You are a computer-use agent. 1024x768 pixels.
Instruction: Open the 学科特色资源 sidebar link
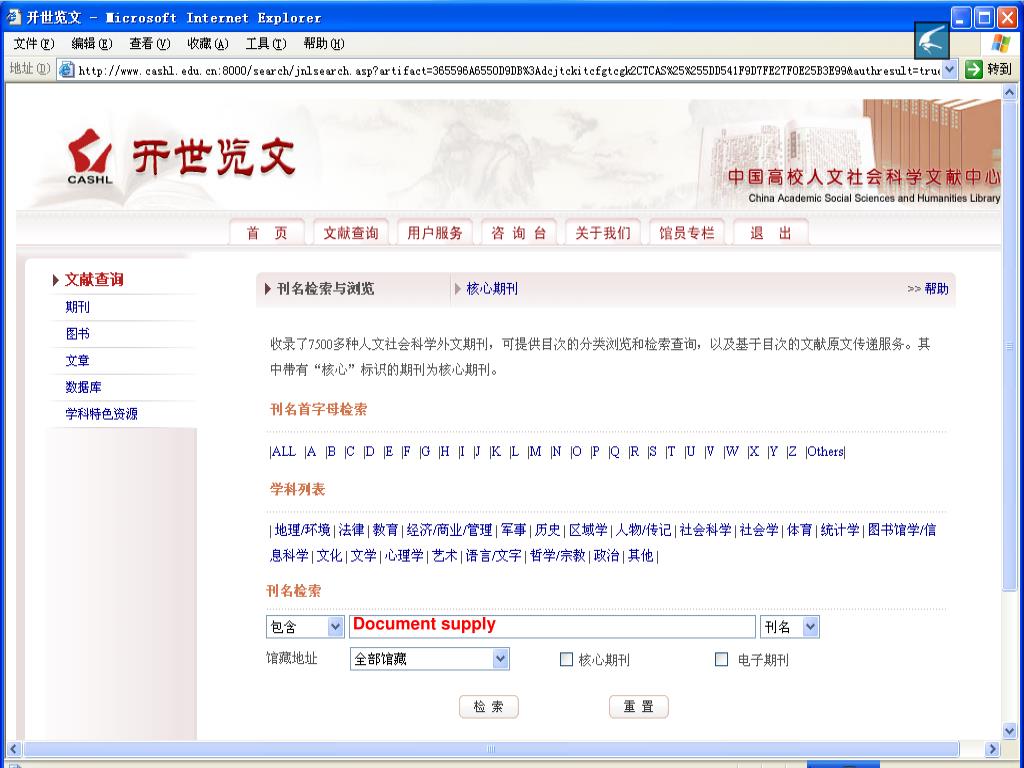[101, 414]
